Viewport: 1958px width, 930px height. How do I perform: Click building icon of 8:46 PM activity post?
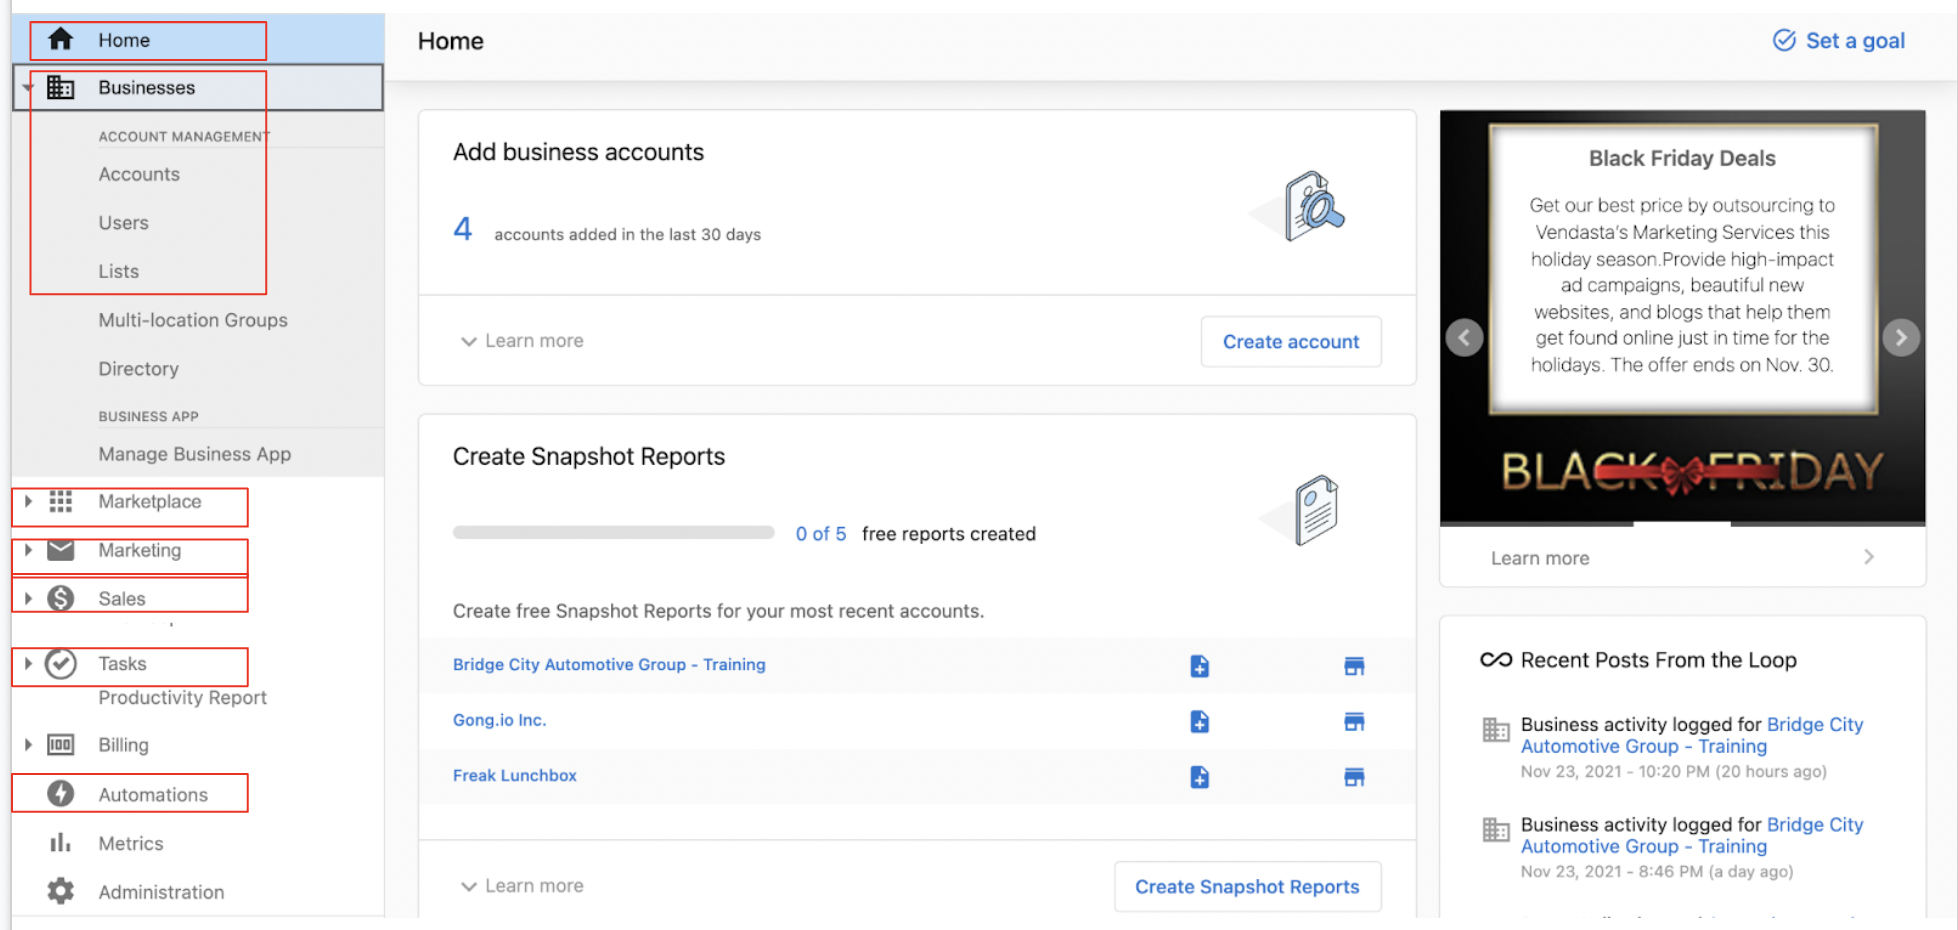[1496, 830]
